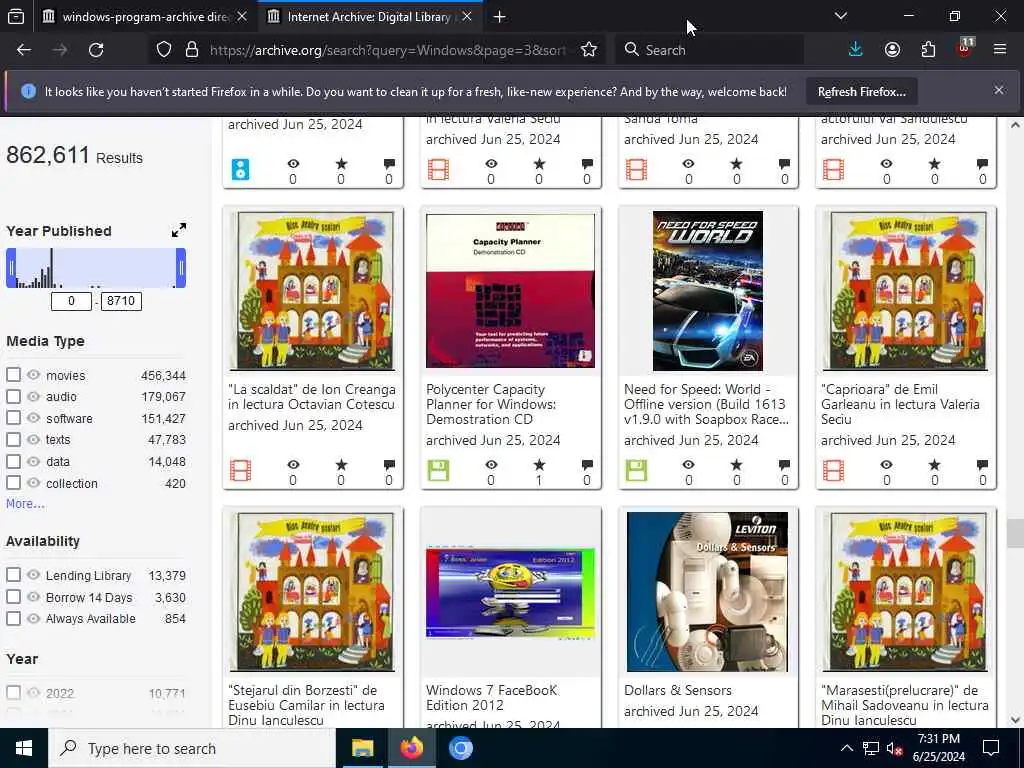Open the Dollars & Sensors title link

[678, 690]
